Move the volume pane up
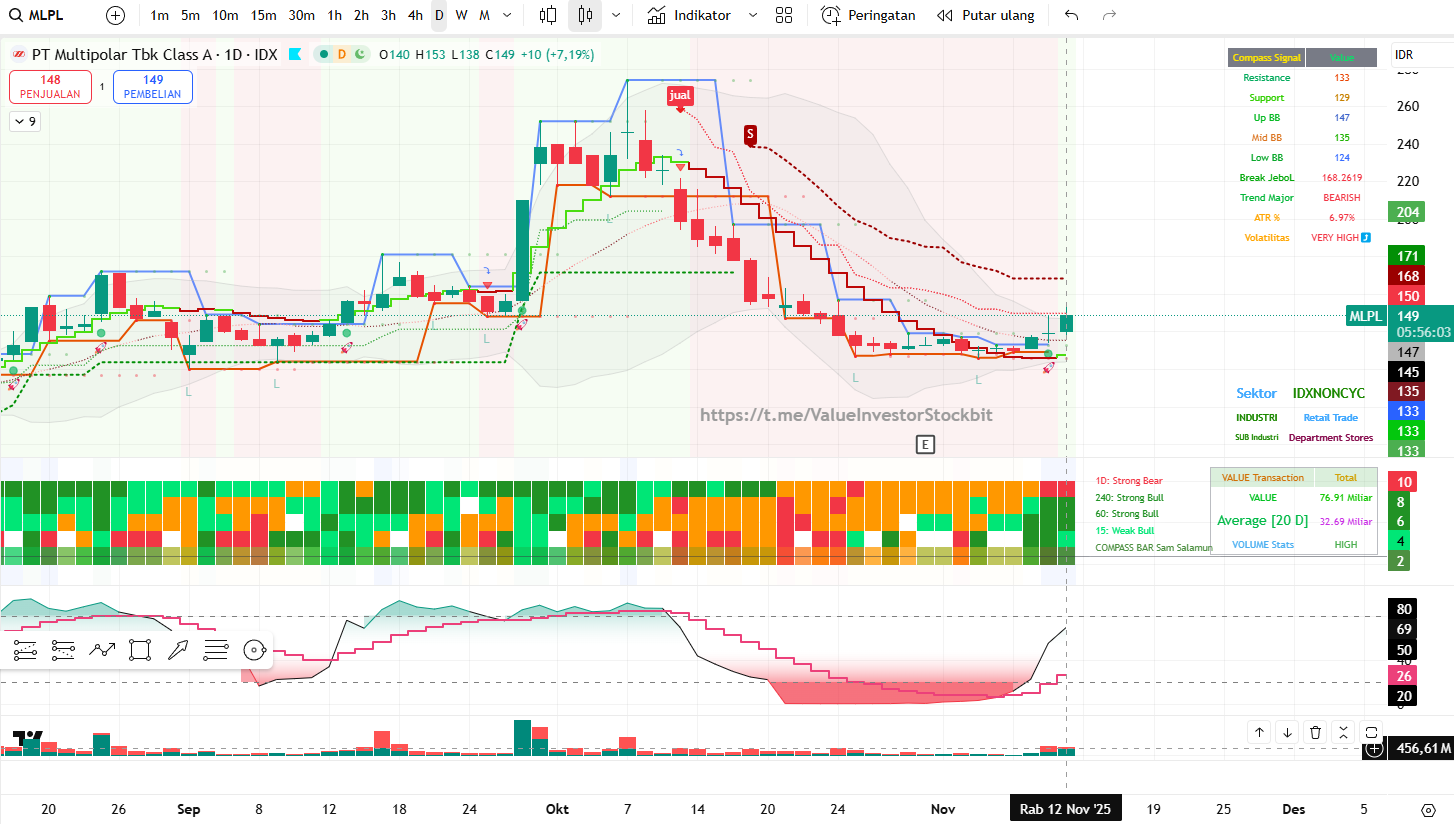Viewport: 1454px width, 824px height. [1259, 732]
